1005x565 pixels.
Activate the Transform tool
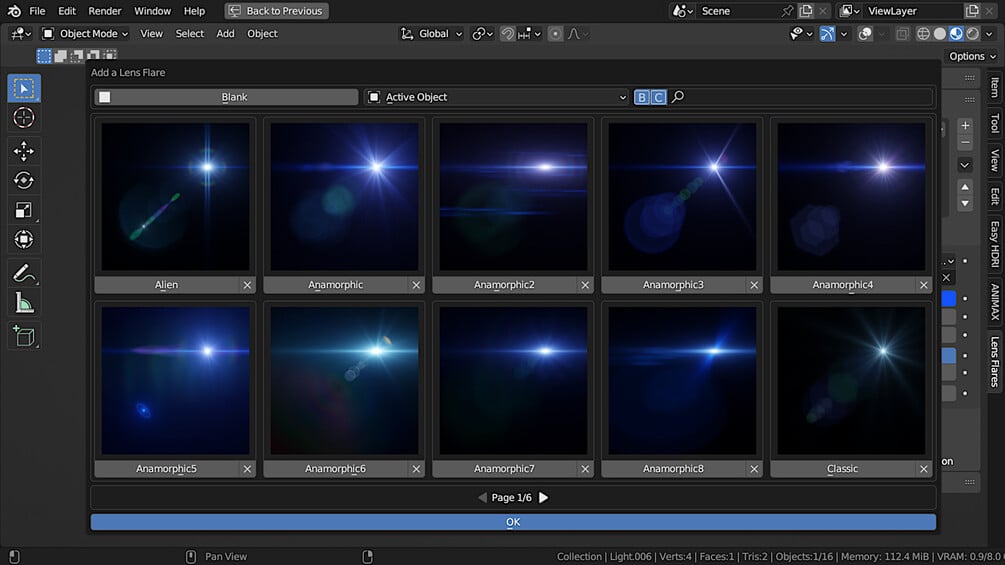point(24,240)
